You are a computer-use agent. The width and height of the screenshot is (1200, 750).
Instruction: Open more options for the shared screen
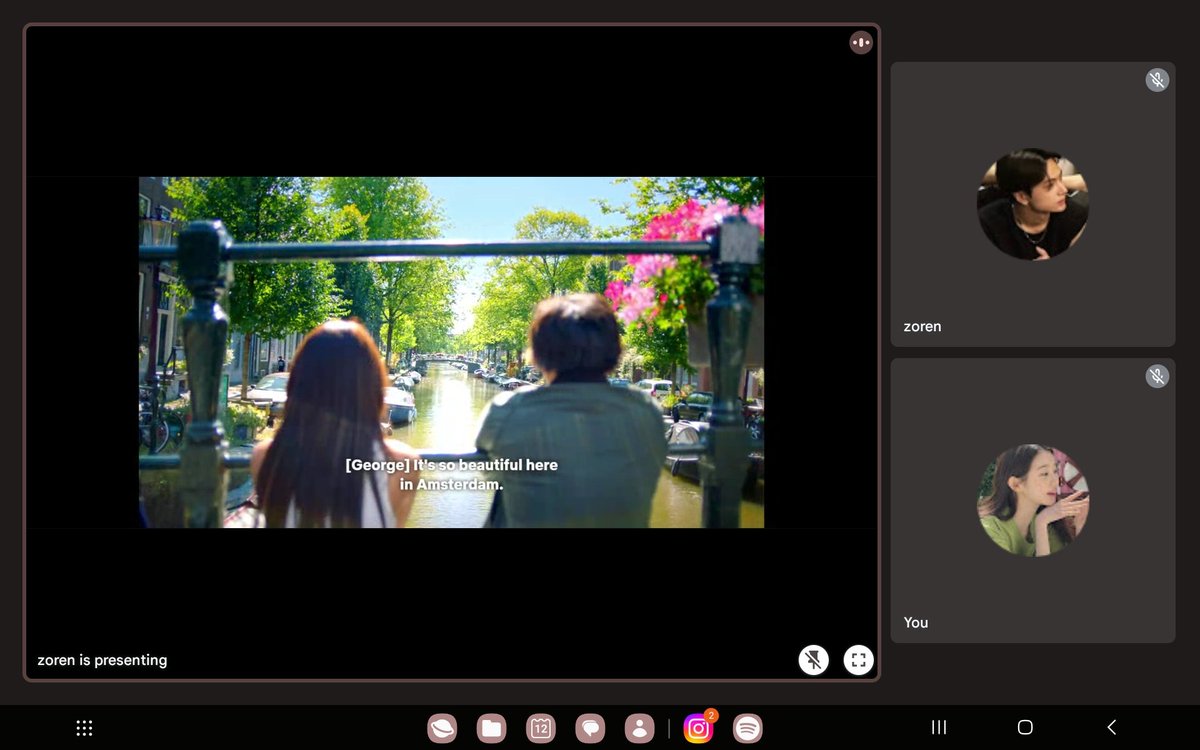tap(860, 42)
